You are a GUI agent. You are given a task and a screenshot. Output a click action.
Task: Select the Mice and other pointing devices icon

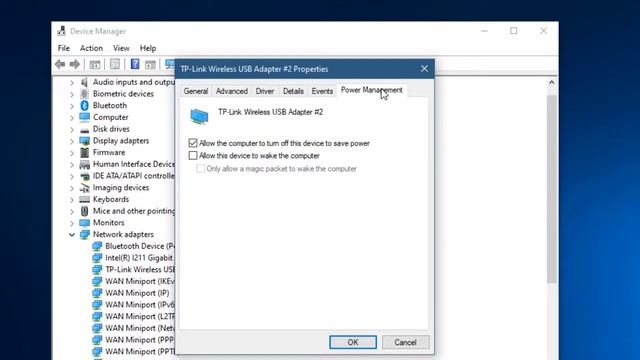click(84, 211)
